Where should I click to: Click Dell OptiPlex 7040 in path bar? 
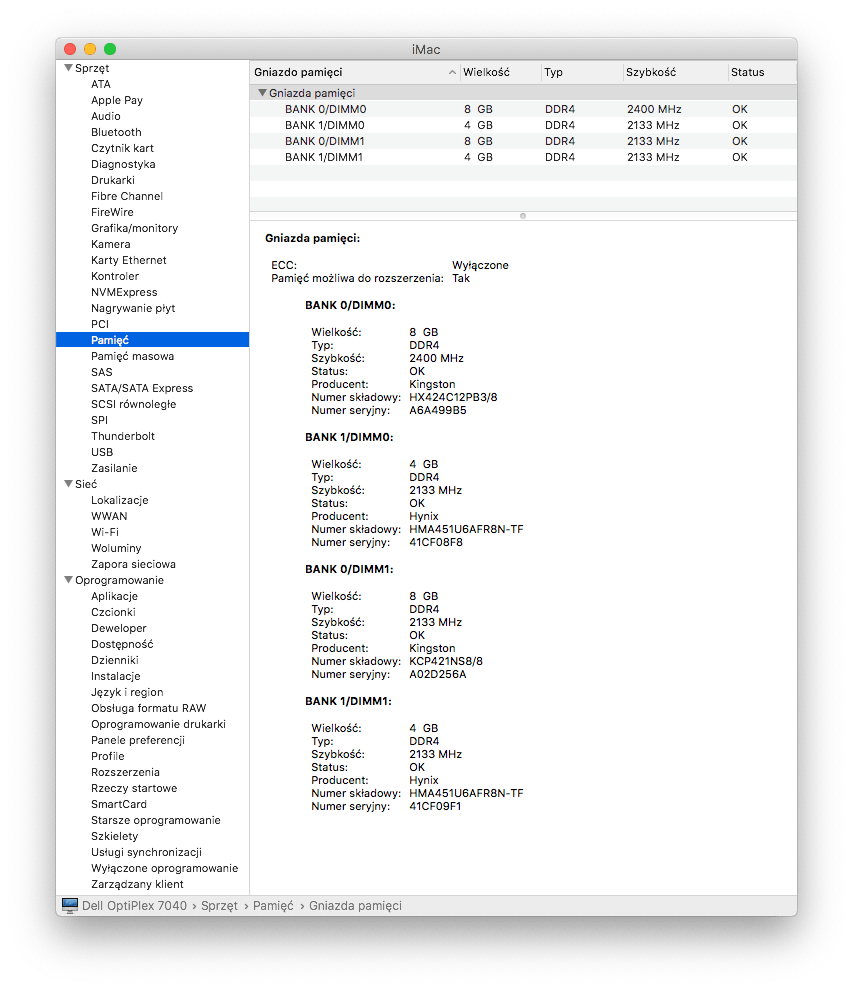pyautogui.click(x=133, y=905)
